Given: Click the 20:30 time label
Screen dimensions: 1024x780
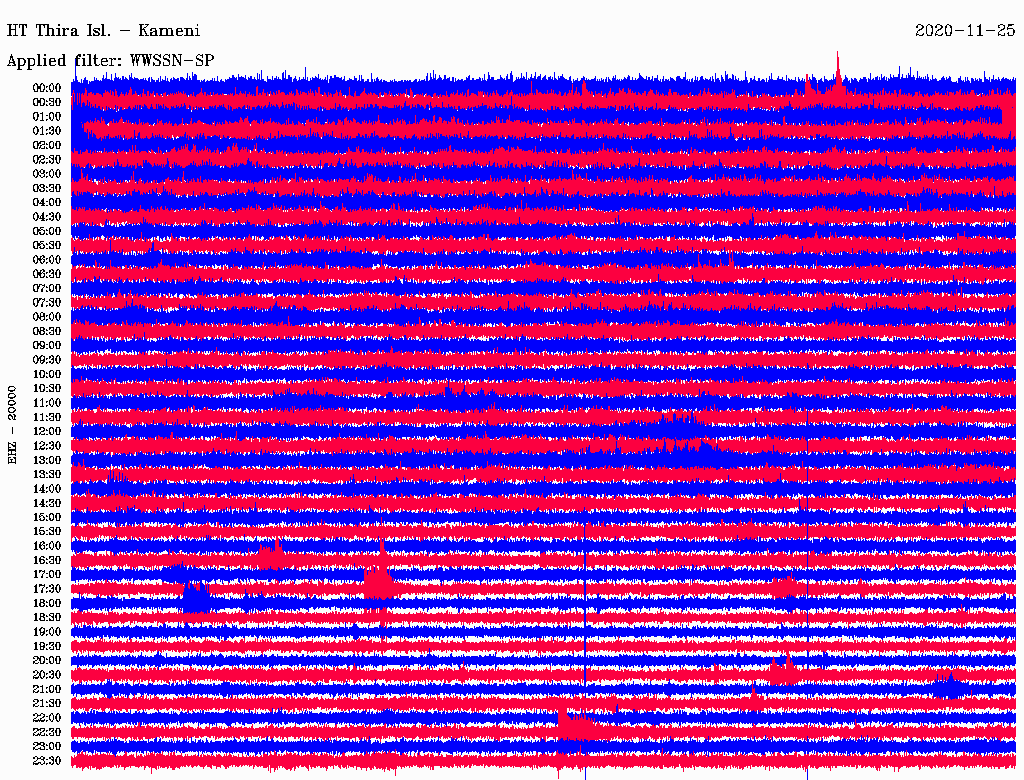Looking at the screenshot, I should (47, 674).
